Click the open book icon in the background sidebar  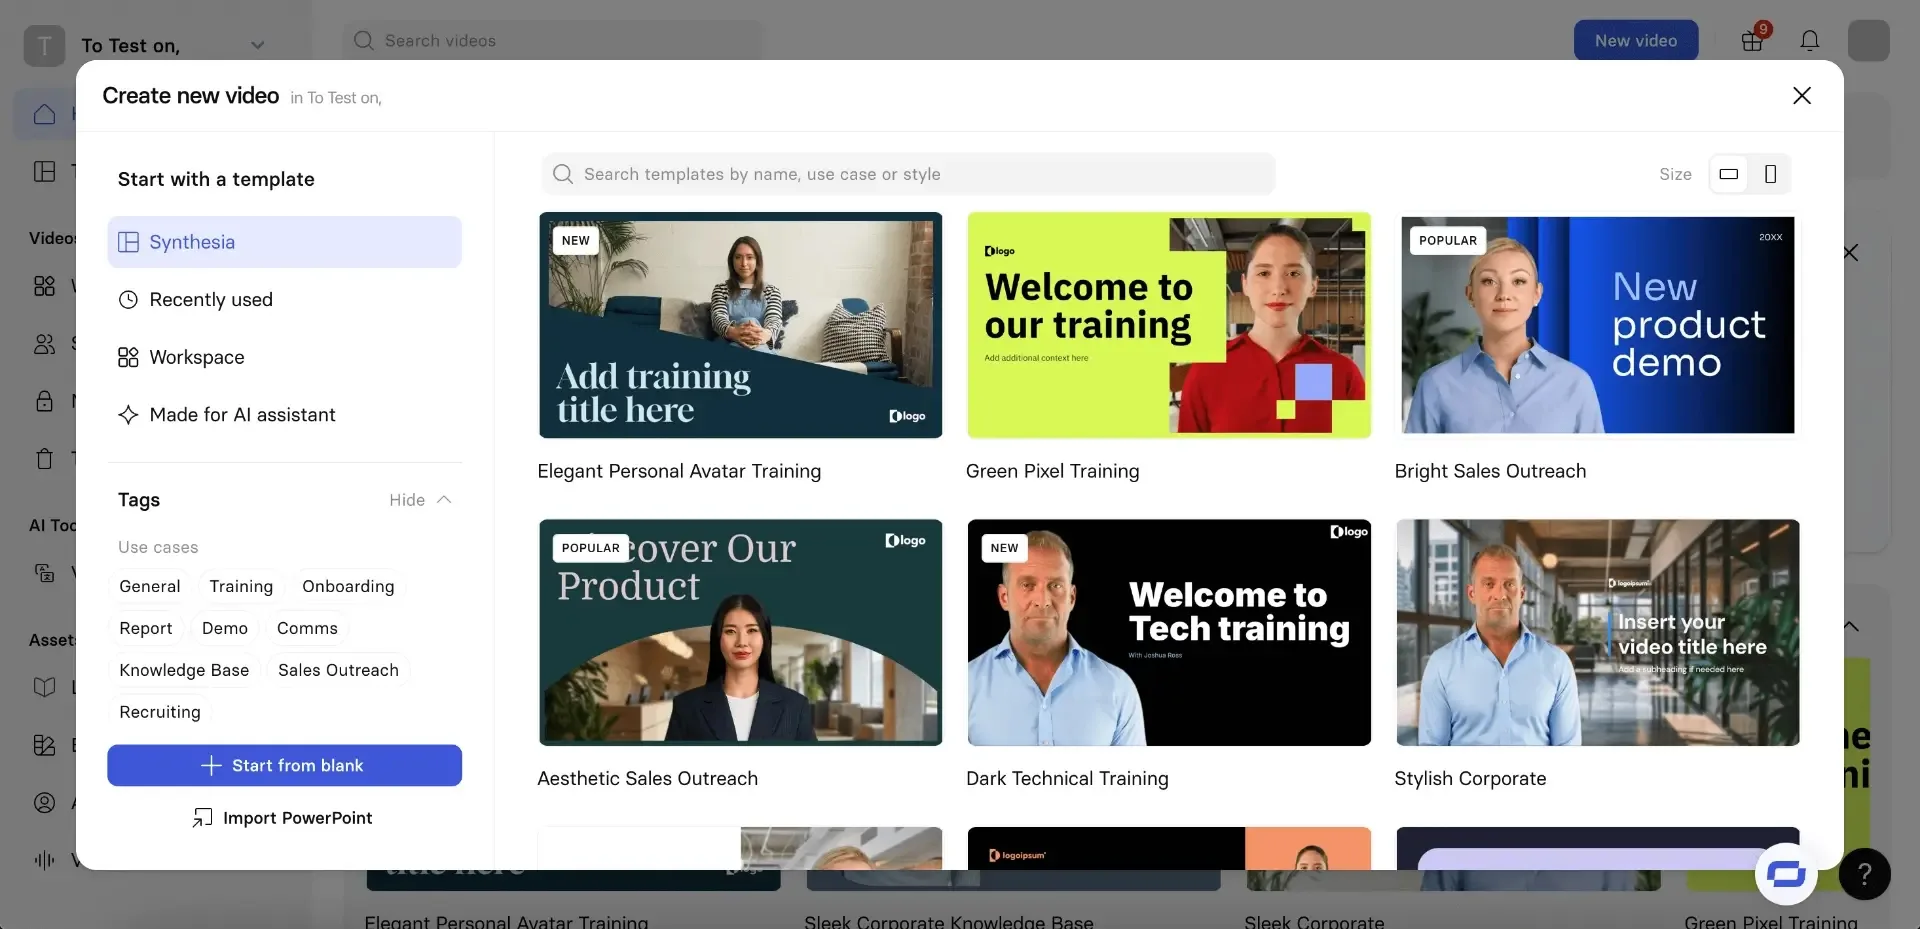45,687
